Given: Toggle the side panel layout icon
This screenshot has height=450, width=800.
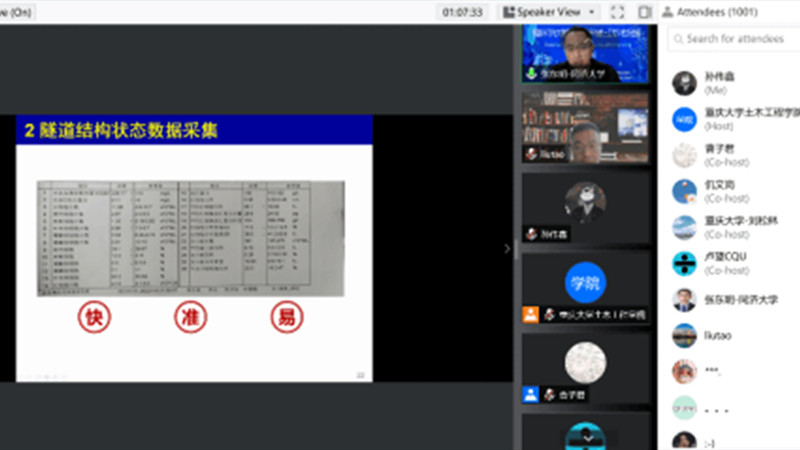Looking at the screenshot, I should tap(645, 12).
